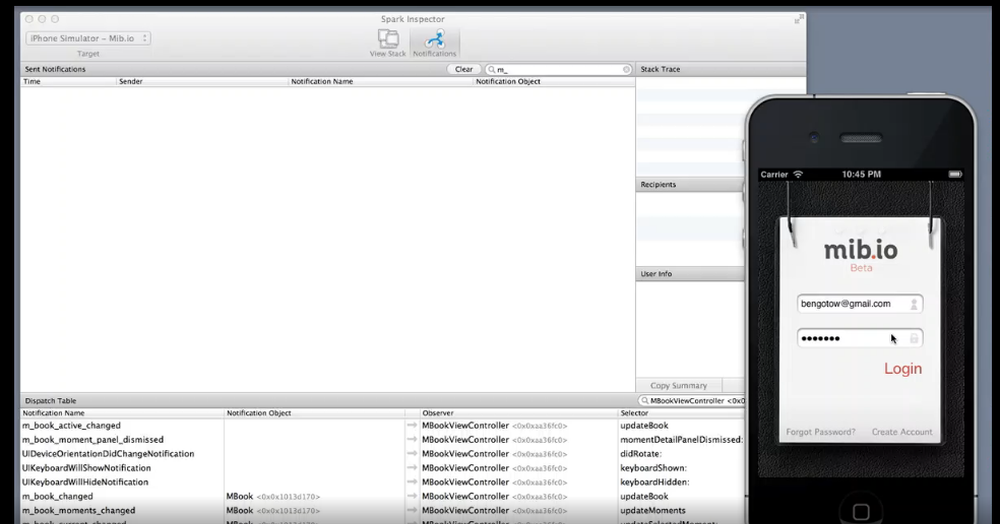Open the View Stack toolbar icon
The height and width of the screenshot is (524, 1000).
tap(388, 43)
